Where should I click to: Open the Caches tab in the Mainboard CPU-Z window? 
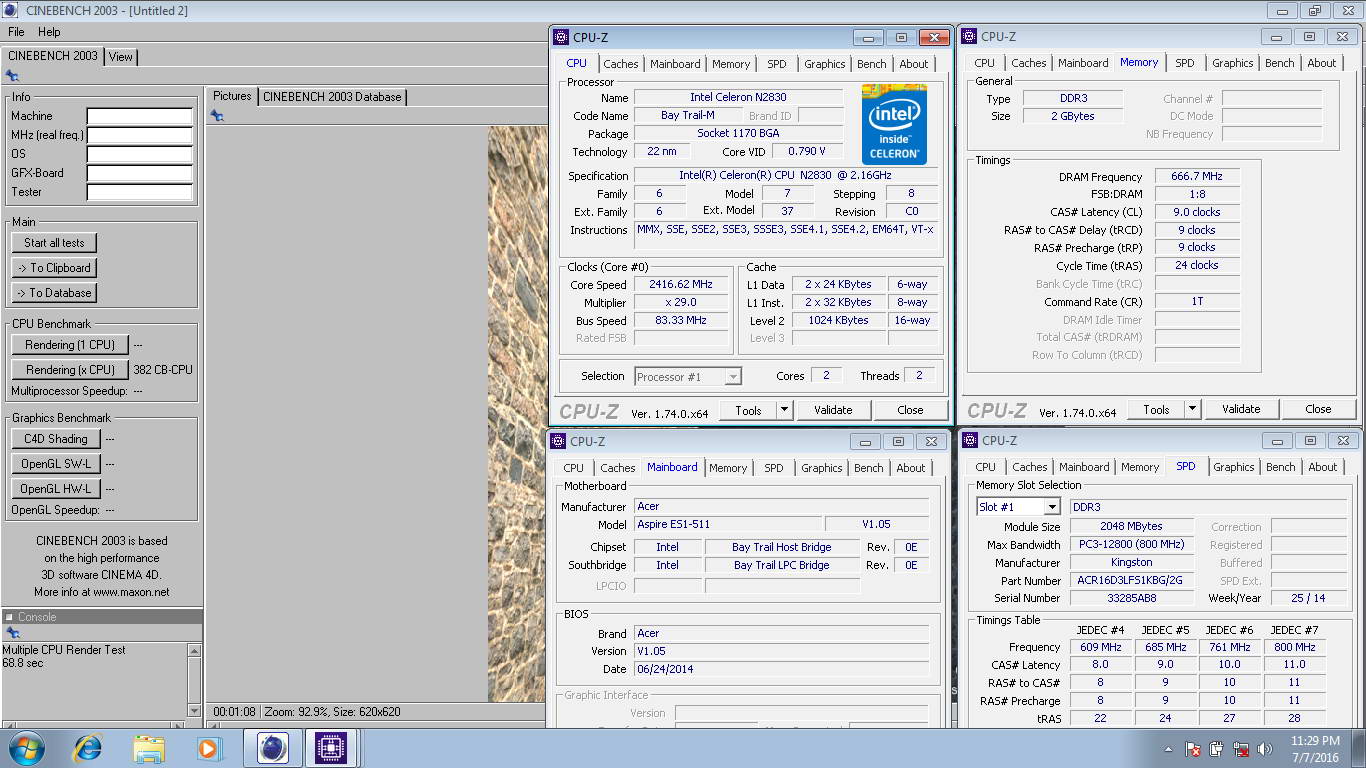618,468
